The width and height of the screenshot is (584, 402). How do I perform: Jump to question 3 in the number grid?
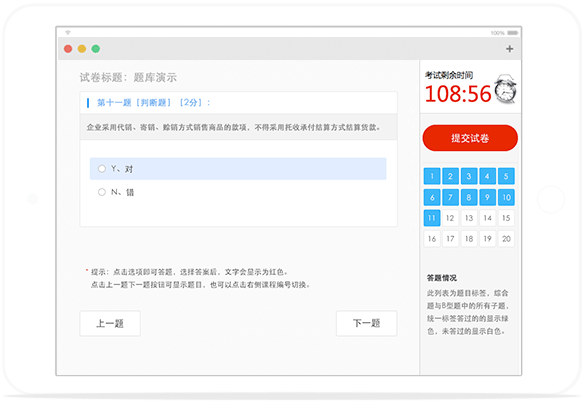[469, 176]
